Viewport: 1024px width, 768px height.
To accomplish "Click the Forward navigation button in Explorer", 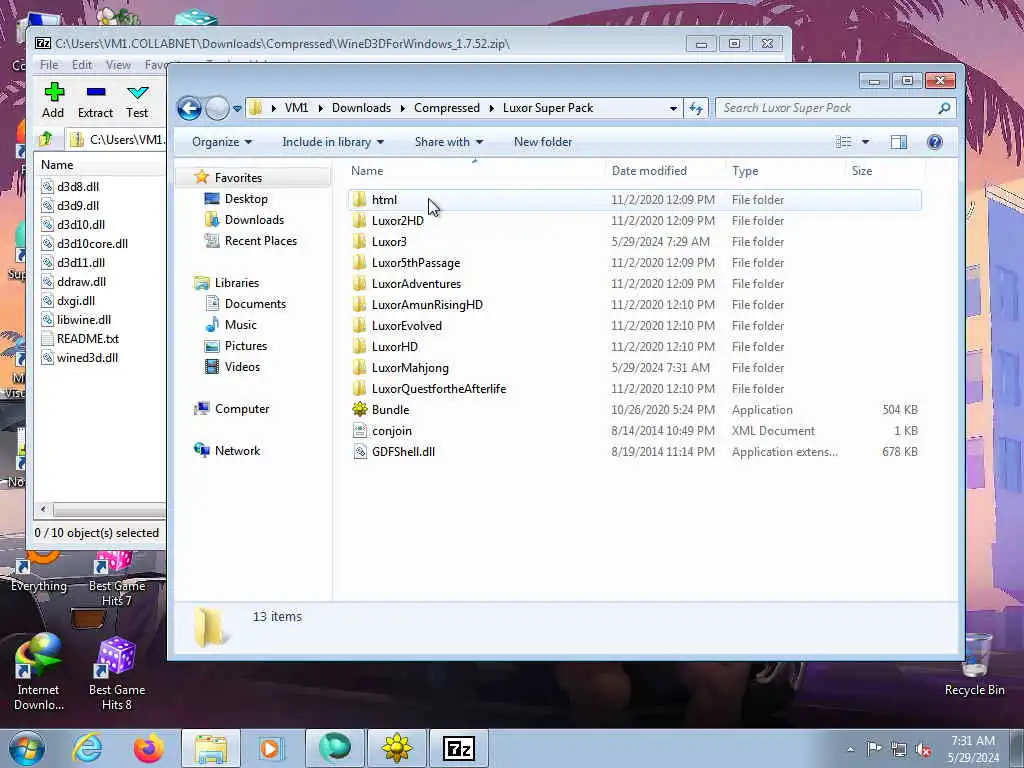I will tap(217, 108).
